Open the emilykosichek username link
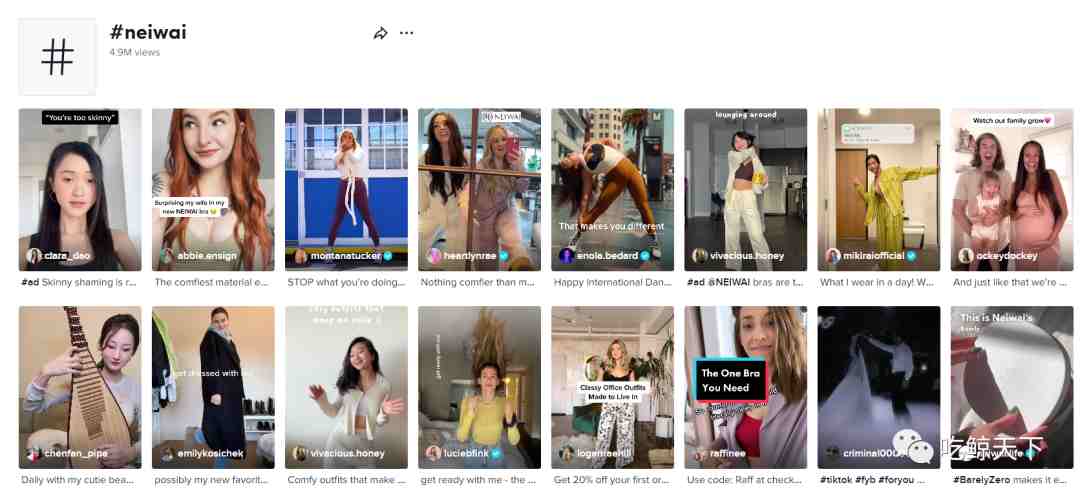 tap(211, 453)
